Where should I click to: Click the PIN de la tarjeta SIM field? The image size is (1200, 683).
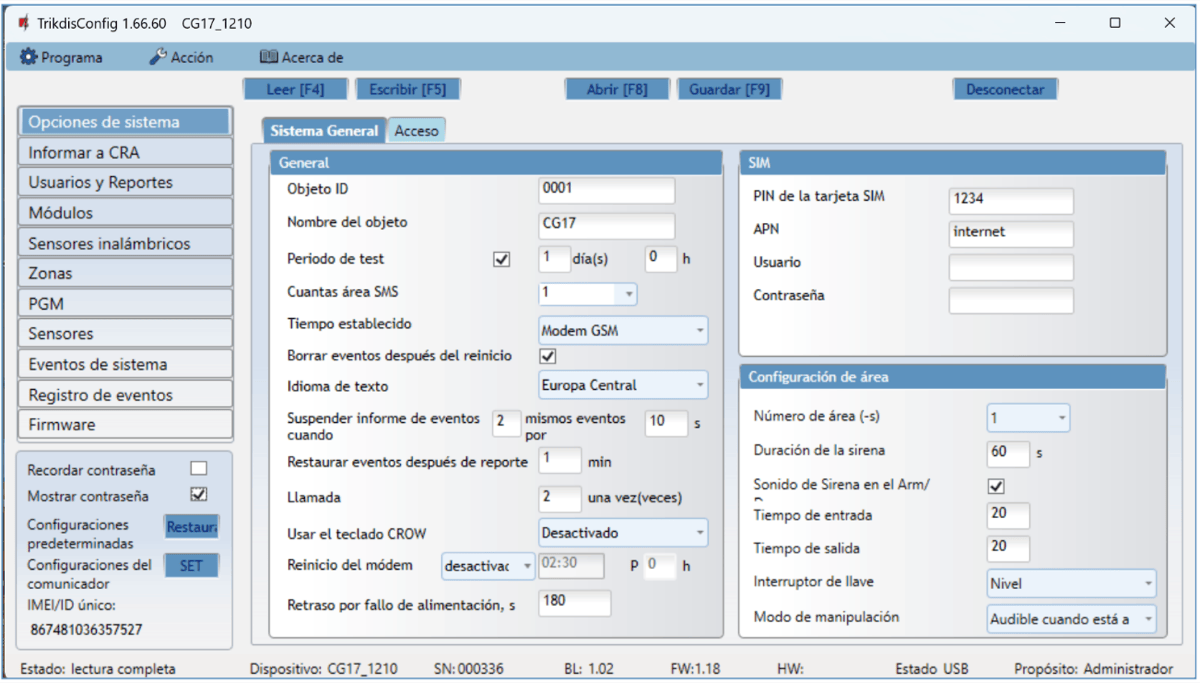[1010, 200]
